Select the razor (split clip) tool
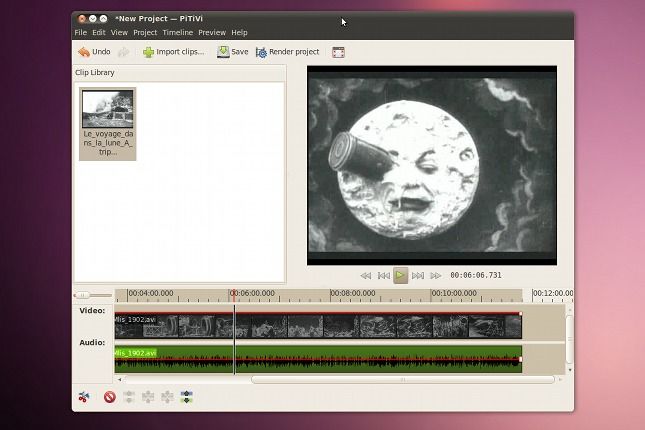The image size is (645, 430). 84,397
